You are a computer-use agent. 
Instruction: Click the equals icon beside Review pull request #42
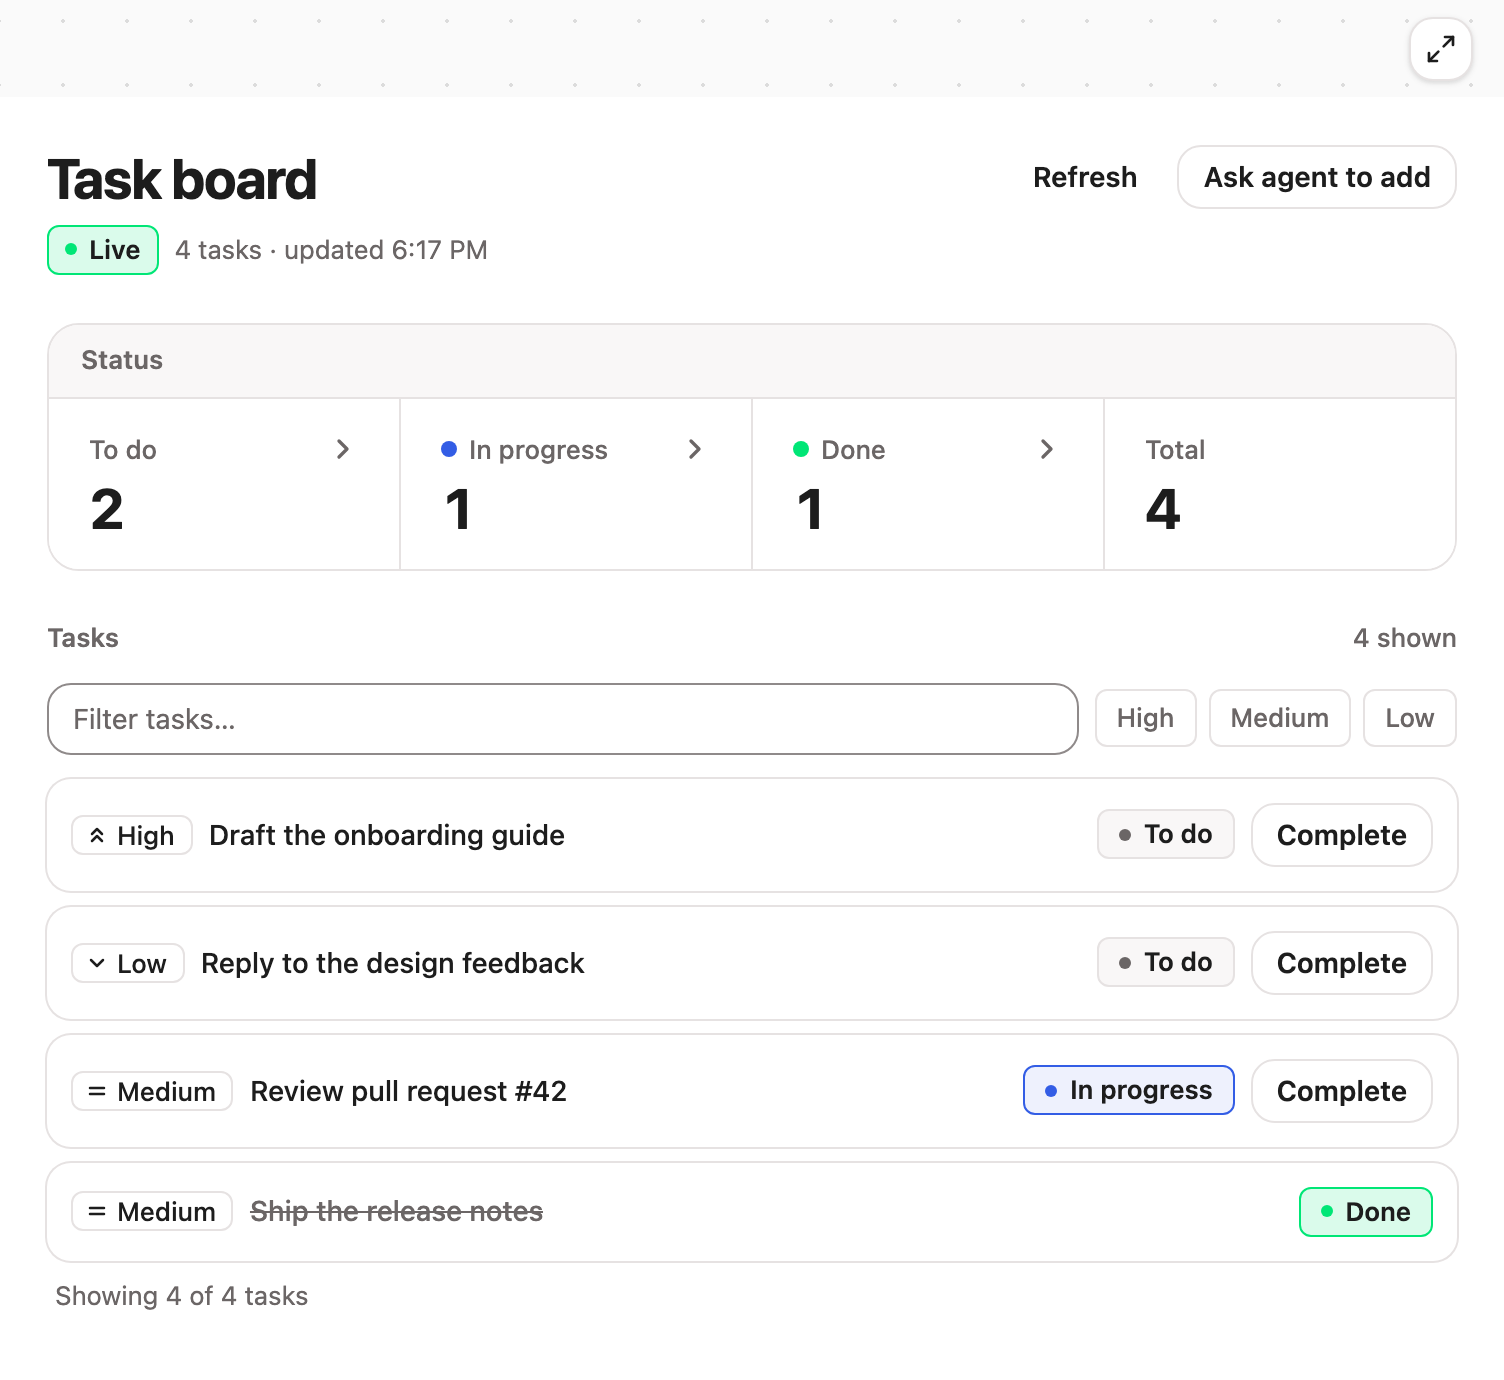pyautogui.click(x=97, y=1091)
